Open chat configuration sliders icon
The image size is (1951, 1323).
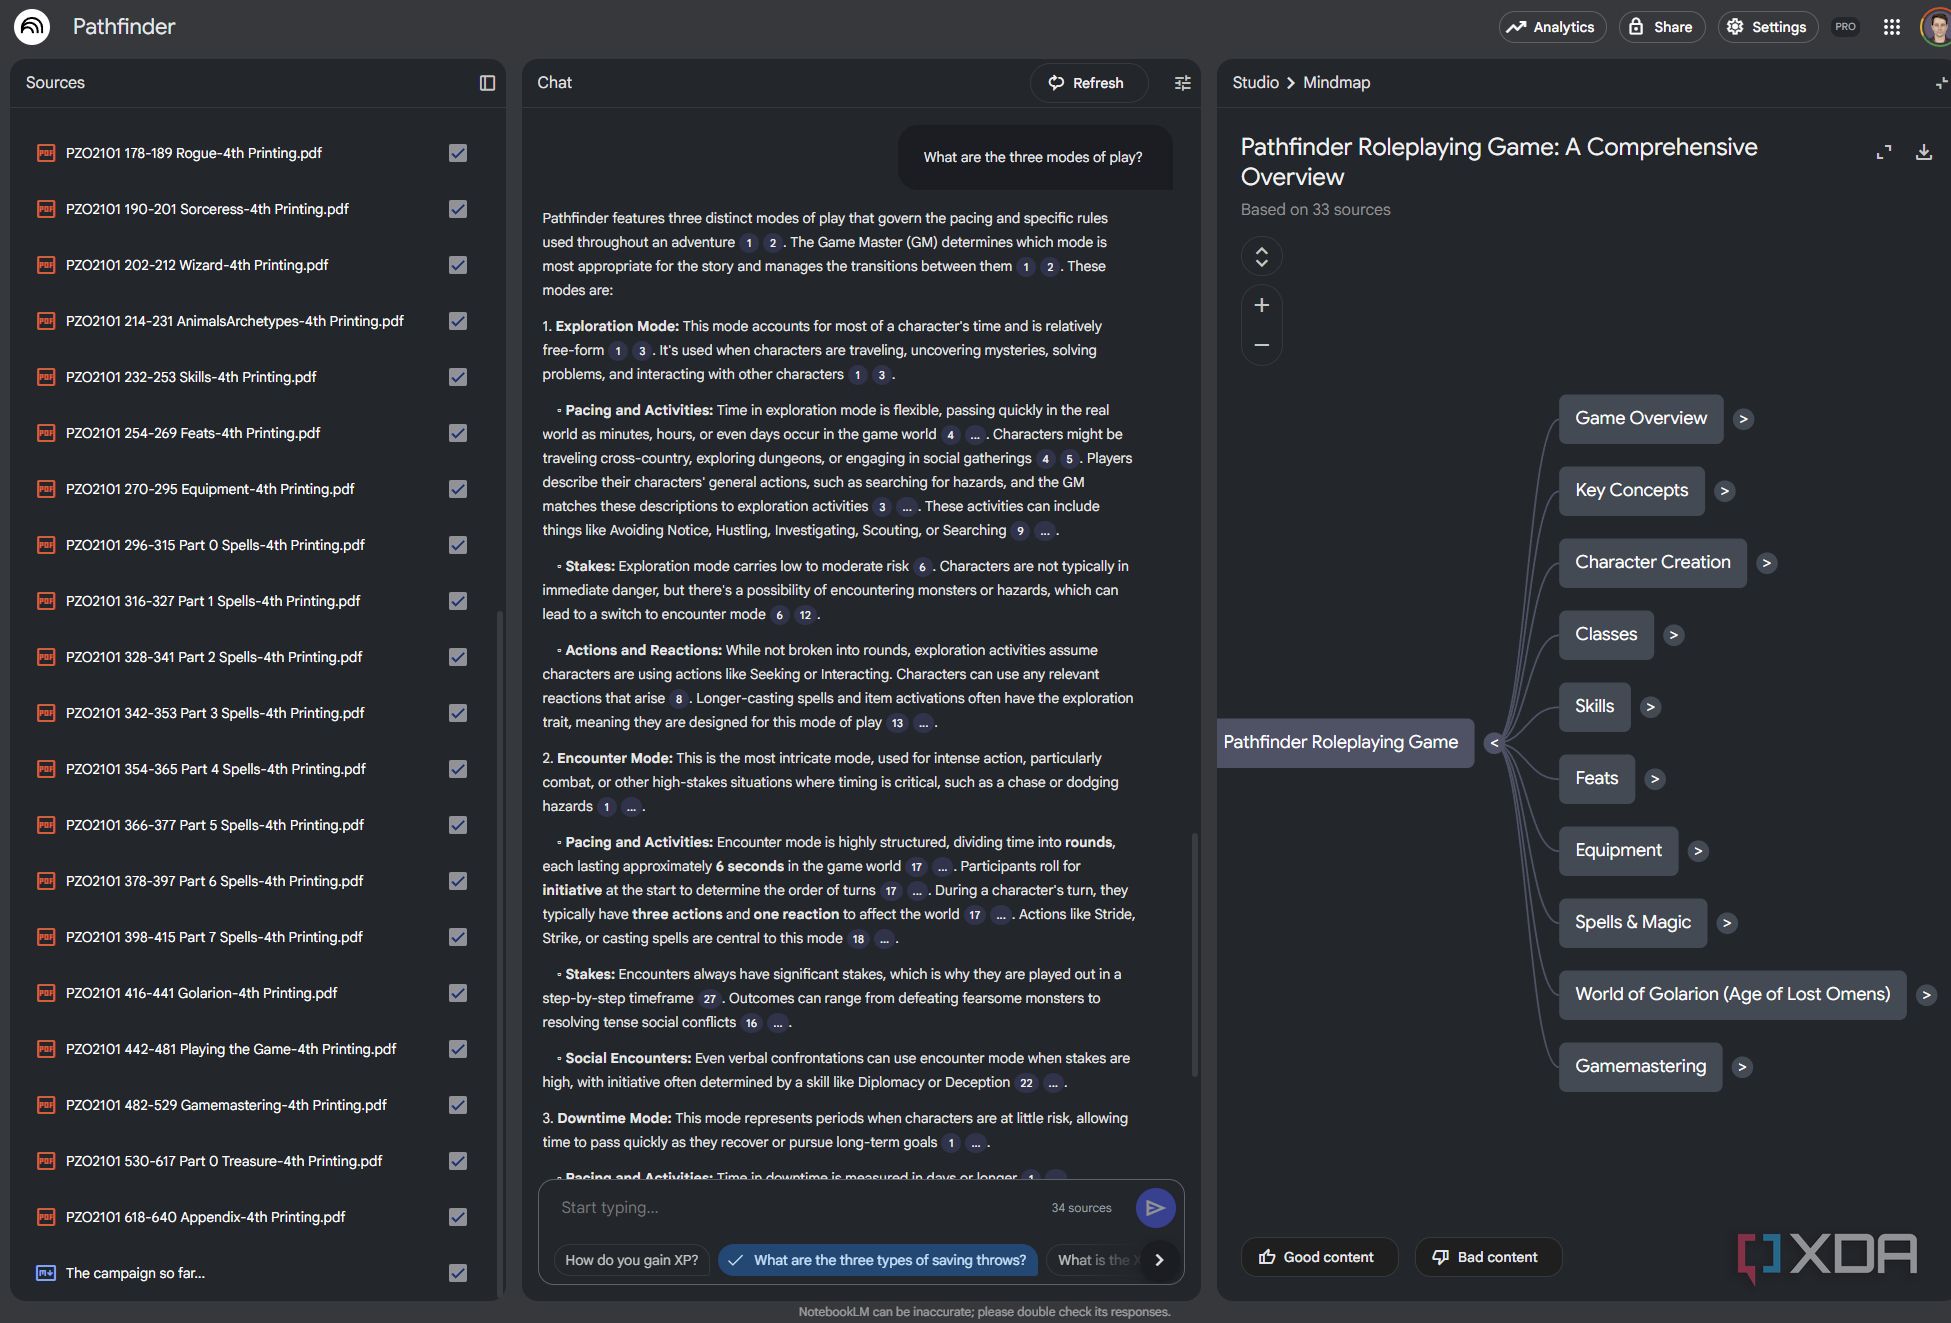1182,83
